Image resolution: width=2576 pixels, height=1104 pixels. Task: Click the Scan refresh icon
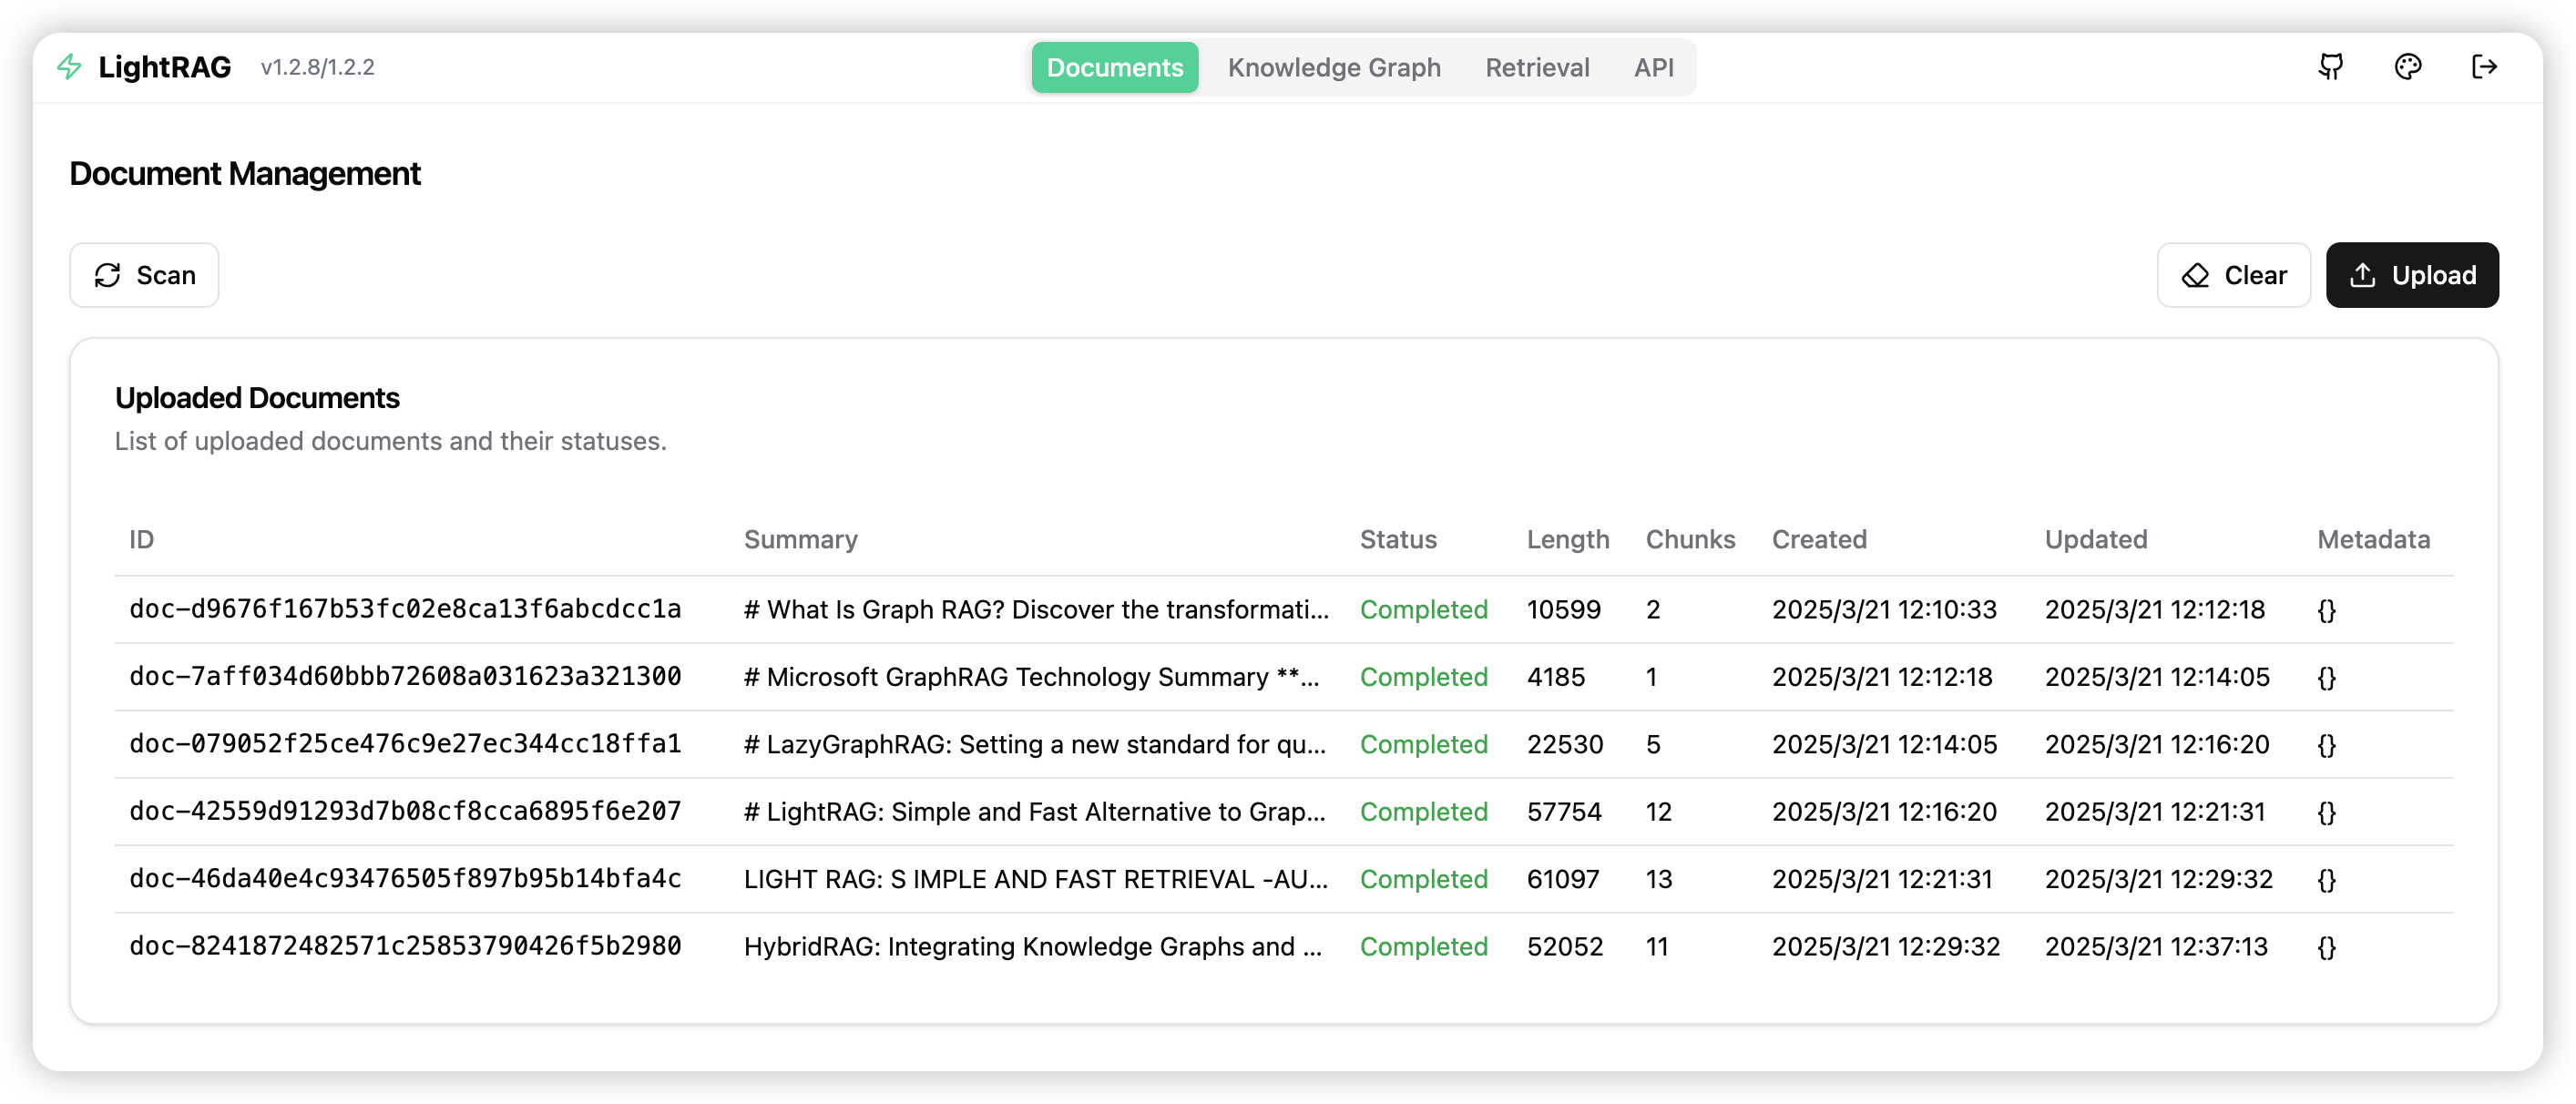[108, 275]
